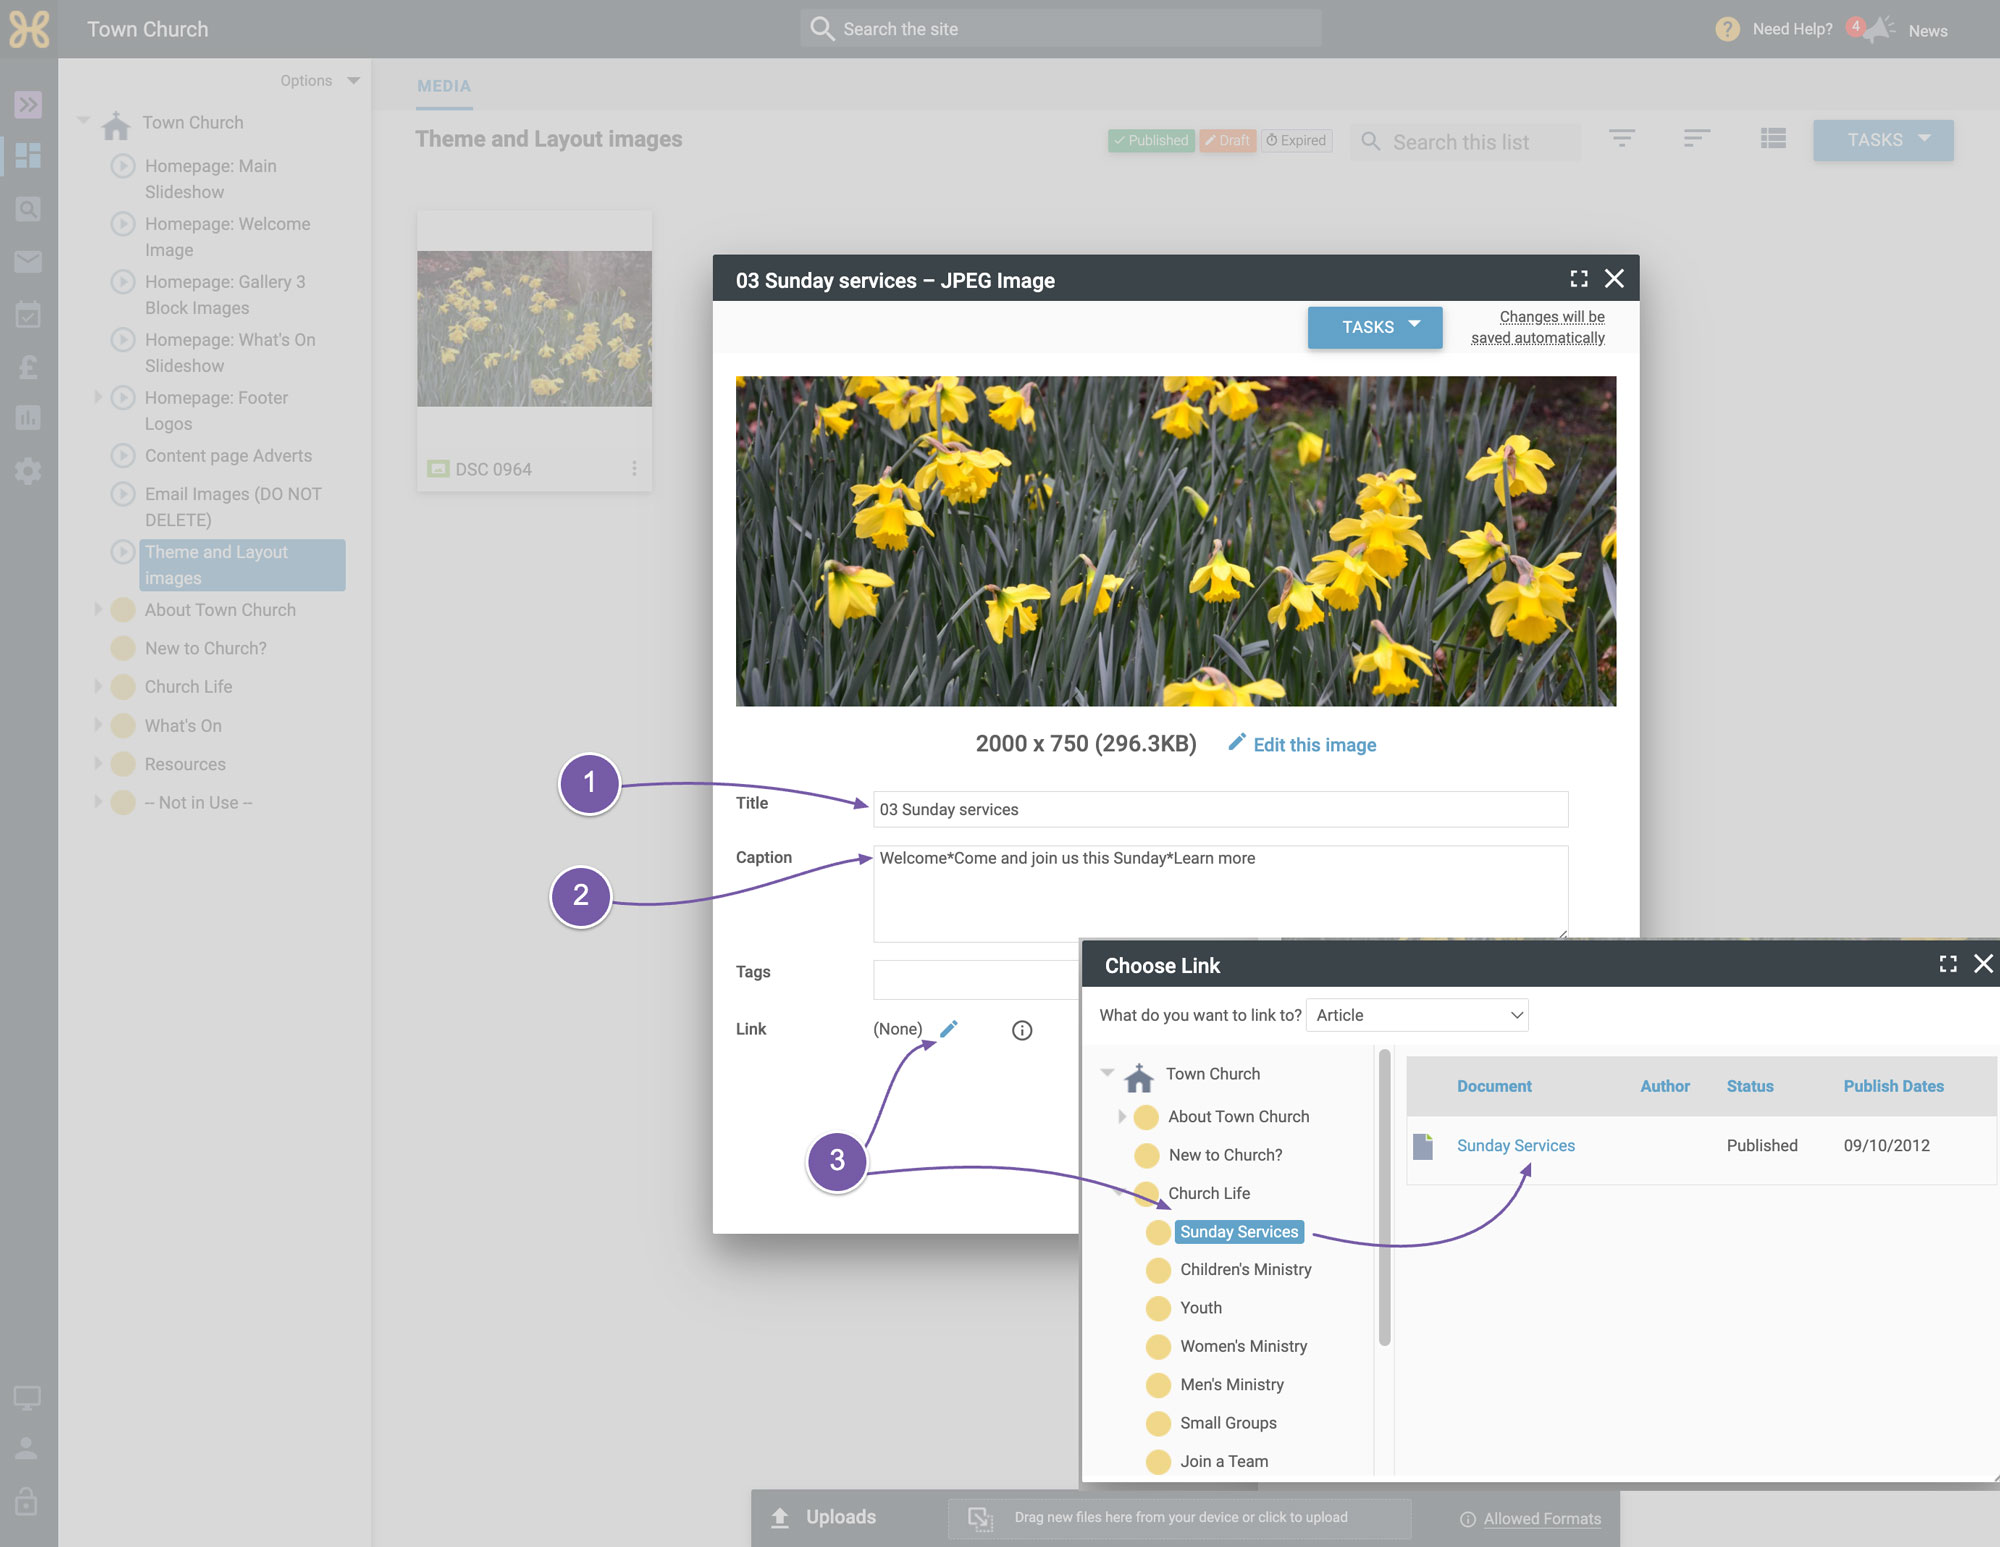Viewport: 2000px width, 1547px height.
Task: Switch to list view icon in media toolbar
Action: [1773, 138]
